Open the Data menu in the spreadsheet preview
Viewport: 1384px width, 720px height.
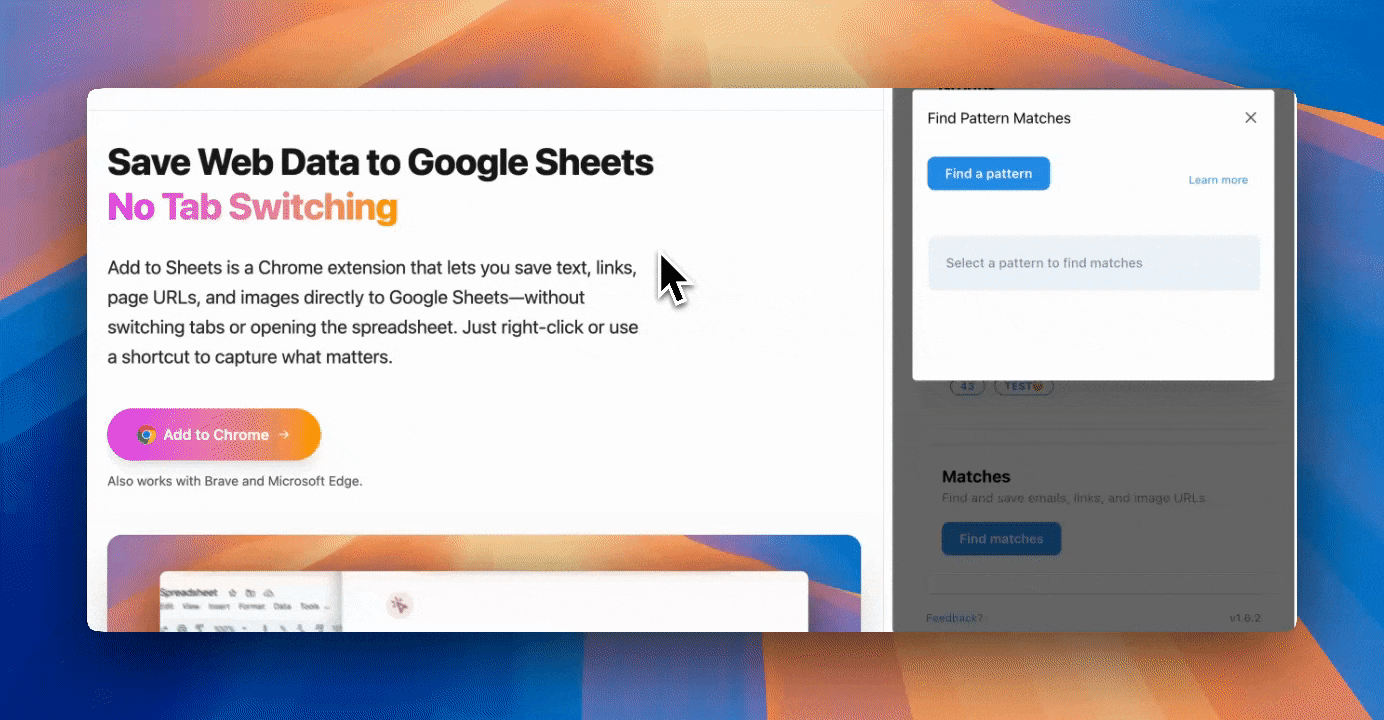click(283, 606)
